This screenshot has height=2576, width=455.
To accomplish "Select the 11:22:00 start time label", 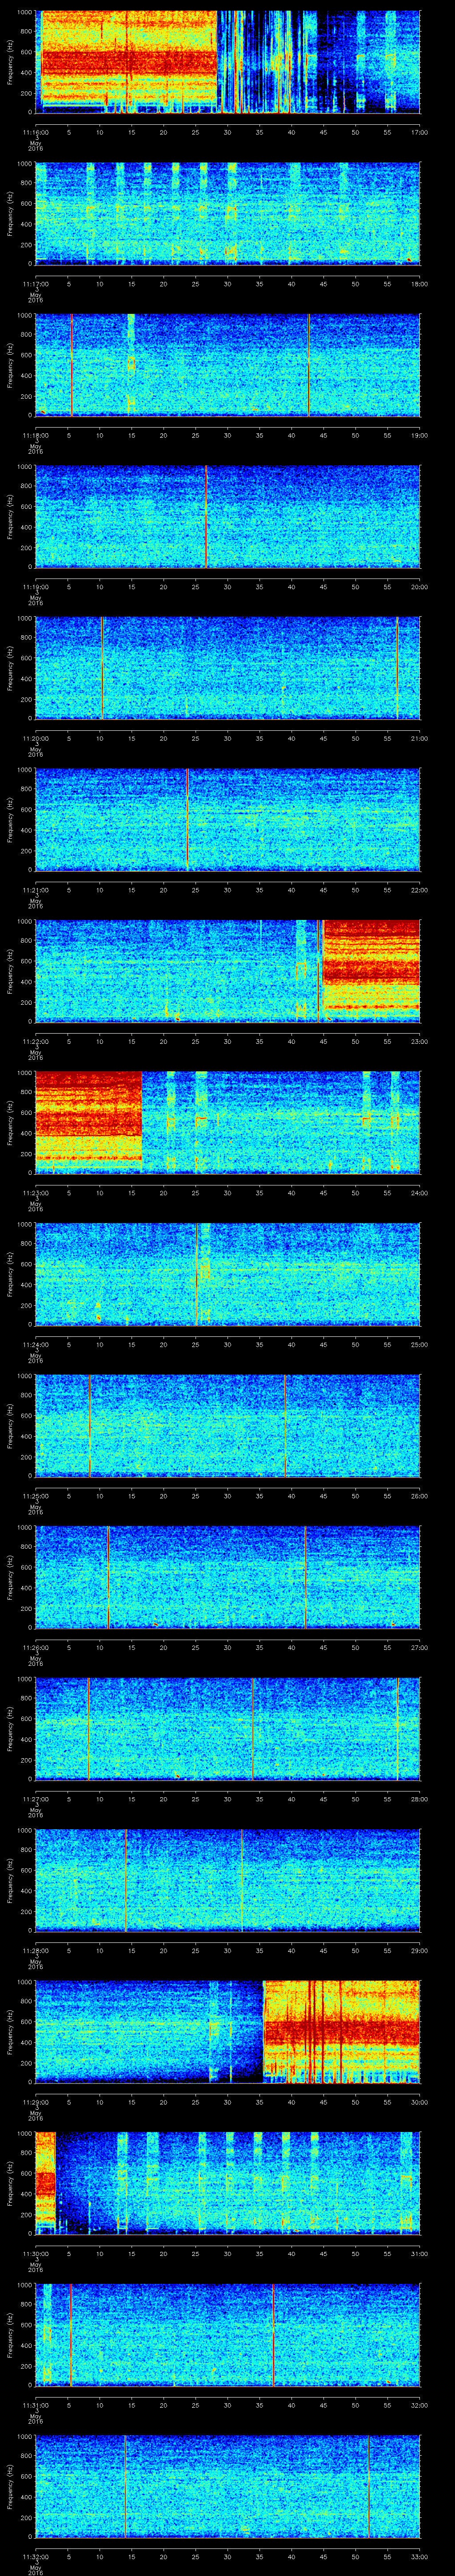I will [x=35, y=1041].
